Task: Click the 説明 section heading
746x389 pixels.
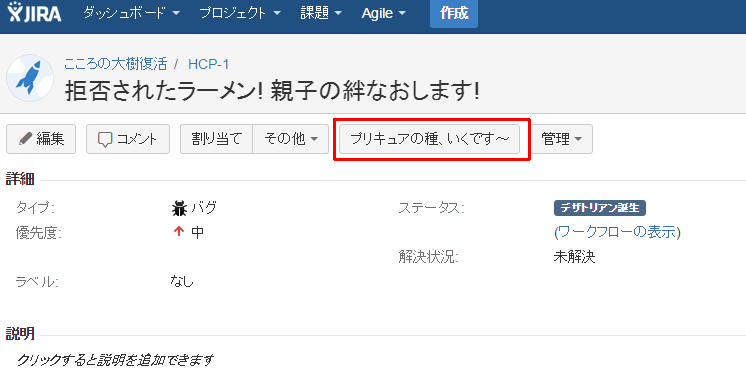Action: coord(20,334)
